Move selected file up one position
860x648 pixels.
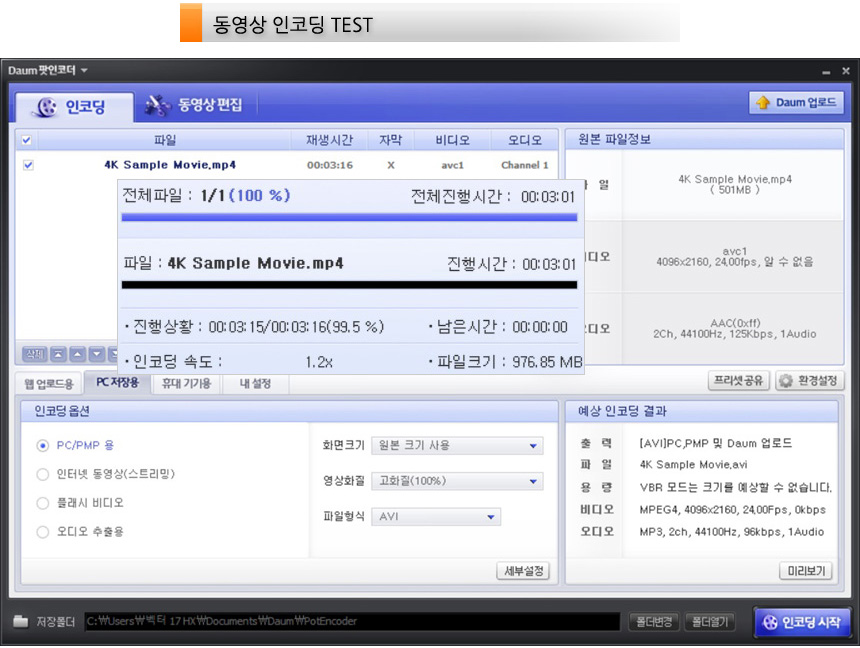click(77, 354)
